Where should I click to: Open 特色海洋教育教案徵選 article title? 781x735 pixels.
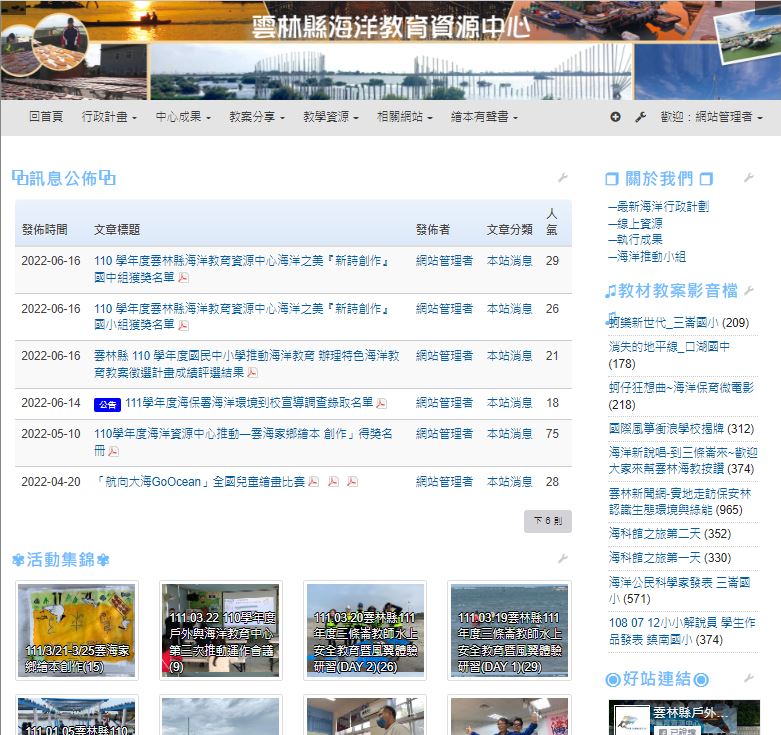pos(247,364)
